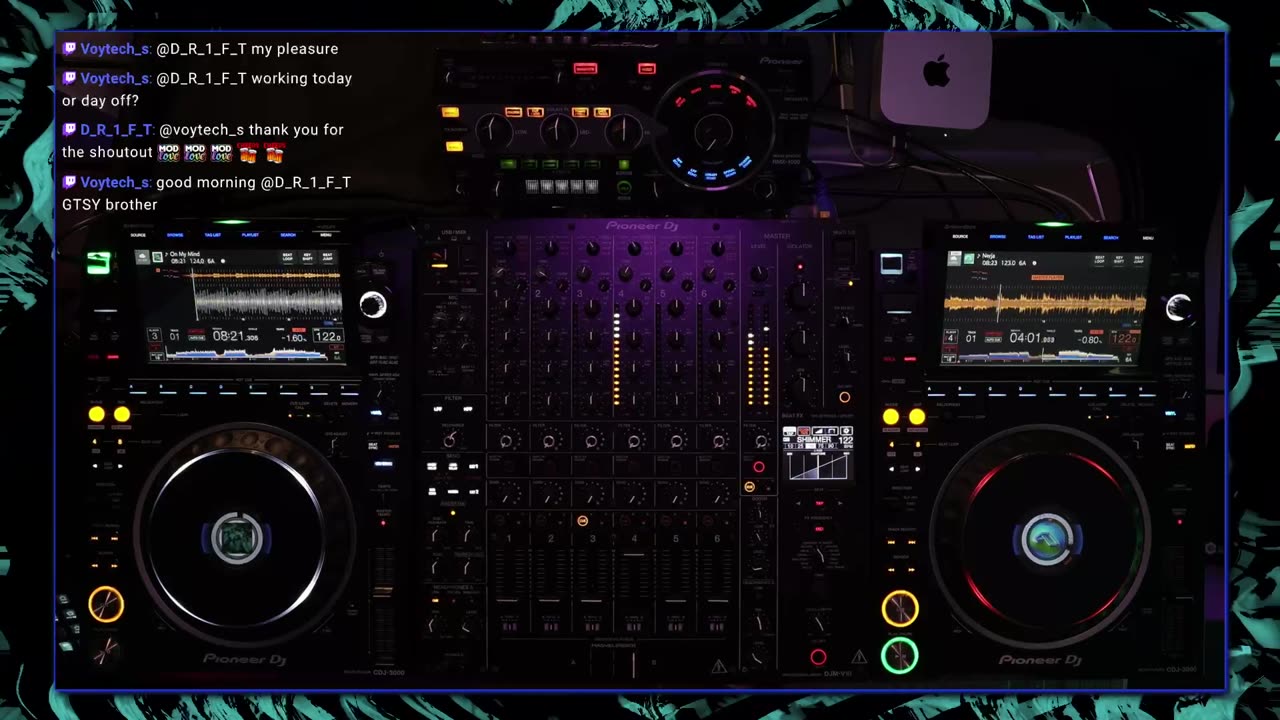
Task: Click the -0.80% tempo value
Action: [x=1092, y=339]
